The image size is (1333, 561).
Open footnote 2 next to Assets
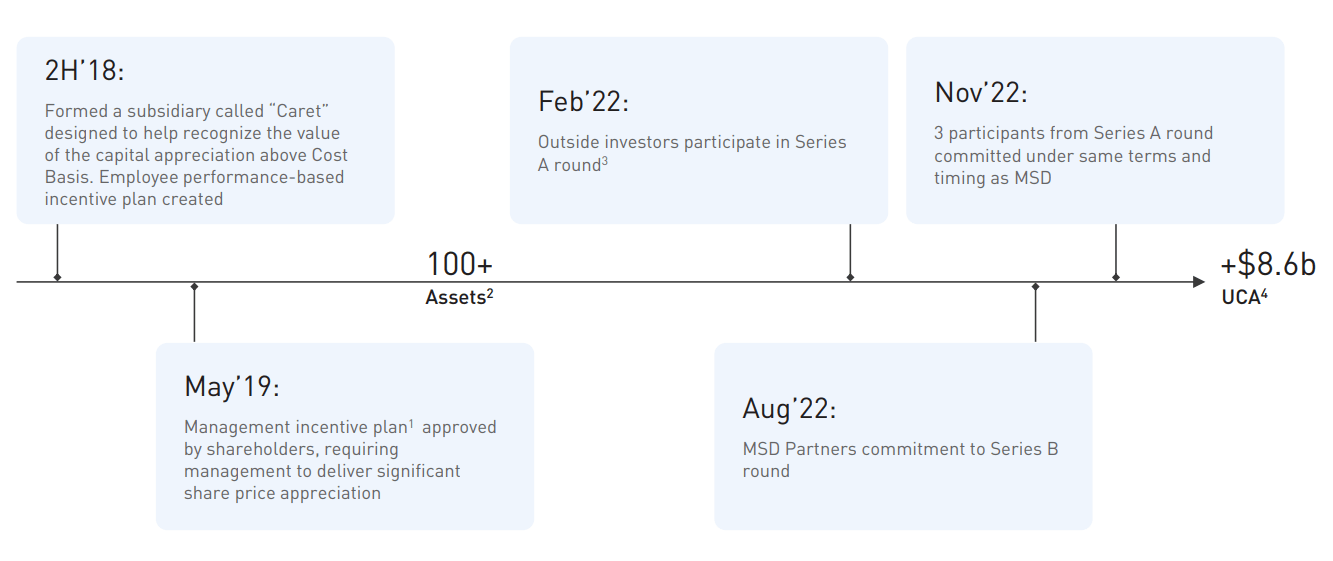[491, 292]
